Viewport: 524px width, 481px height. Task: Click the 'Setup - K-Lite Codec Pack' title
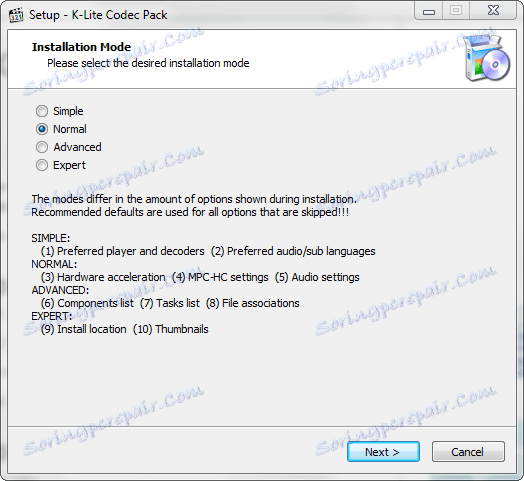pyautogui.click(x=98, y=15)
